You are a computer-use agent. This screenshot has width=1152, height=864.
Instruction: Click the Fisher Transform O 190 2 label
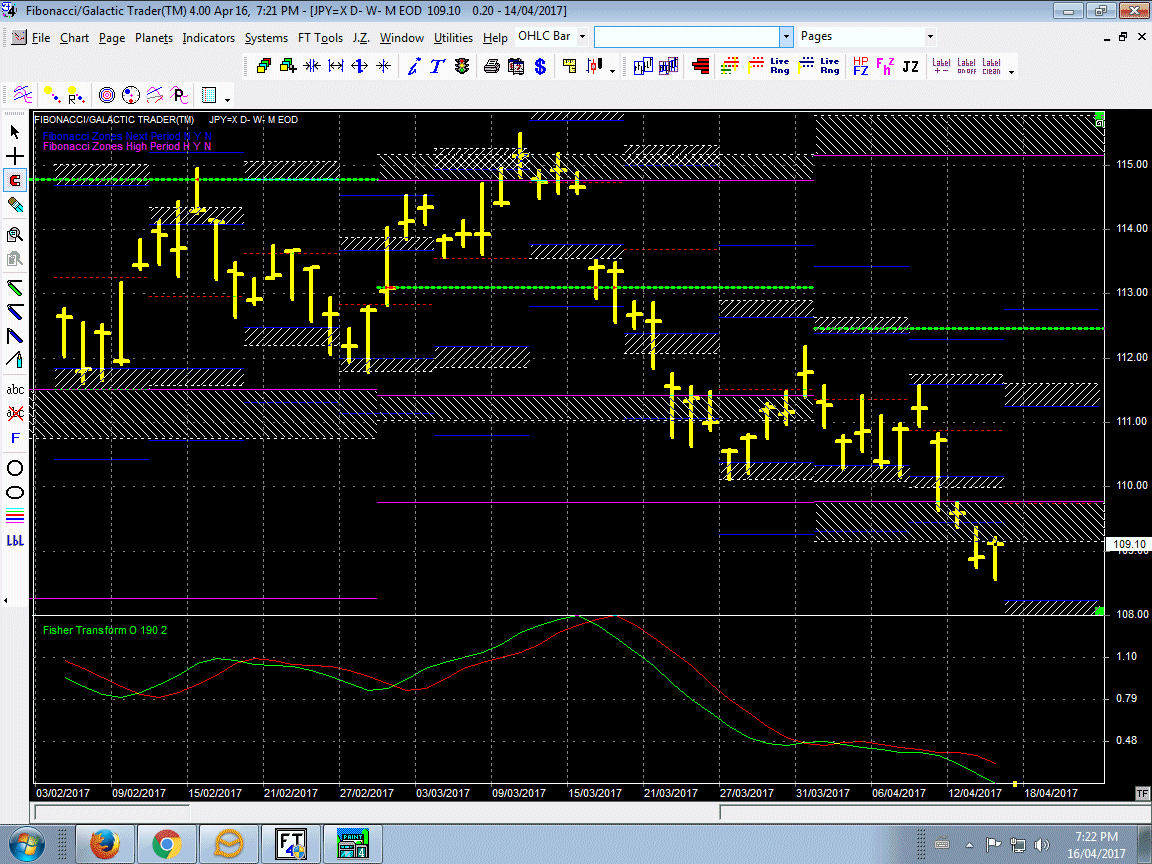105,630
